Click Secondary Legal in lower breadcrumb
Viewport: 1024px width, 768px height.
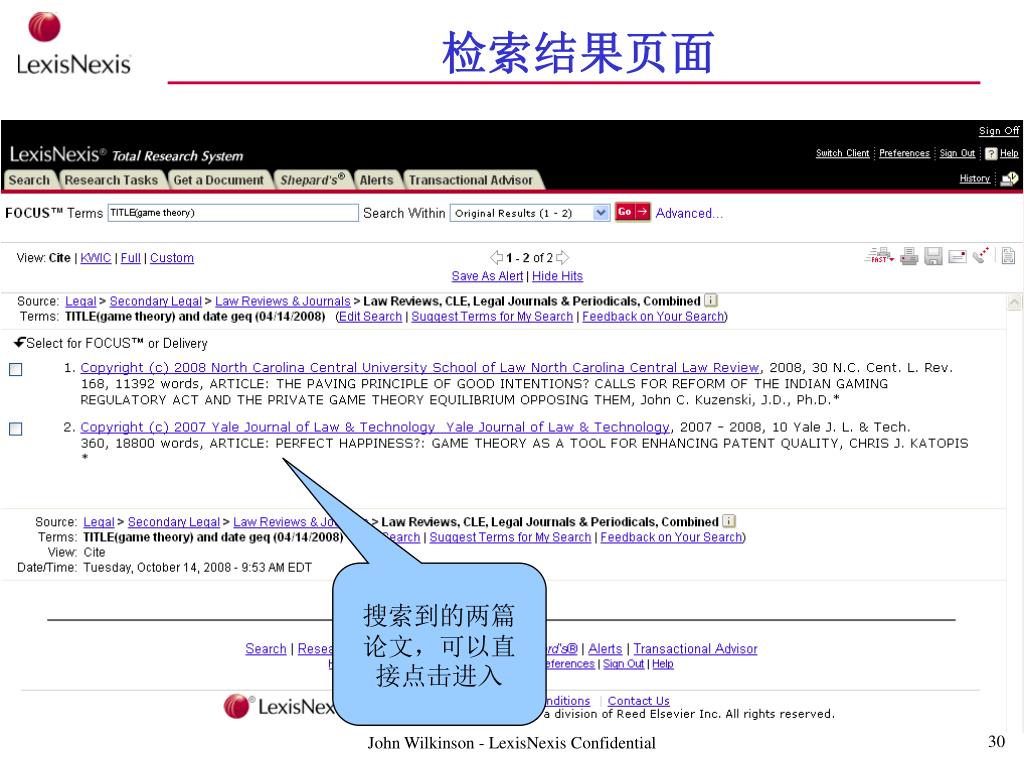tap(174, 522)
